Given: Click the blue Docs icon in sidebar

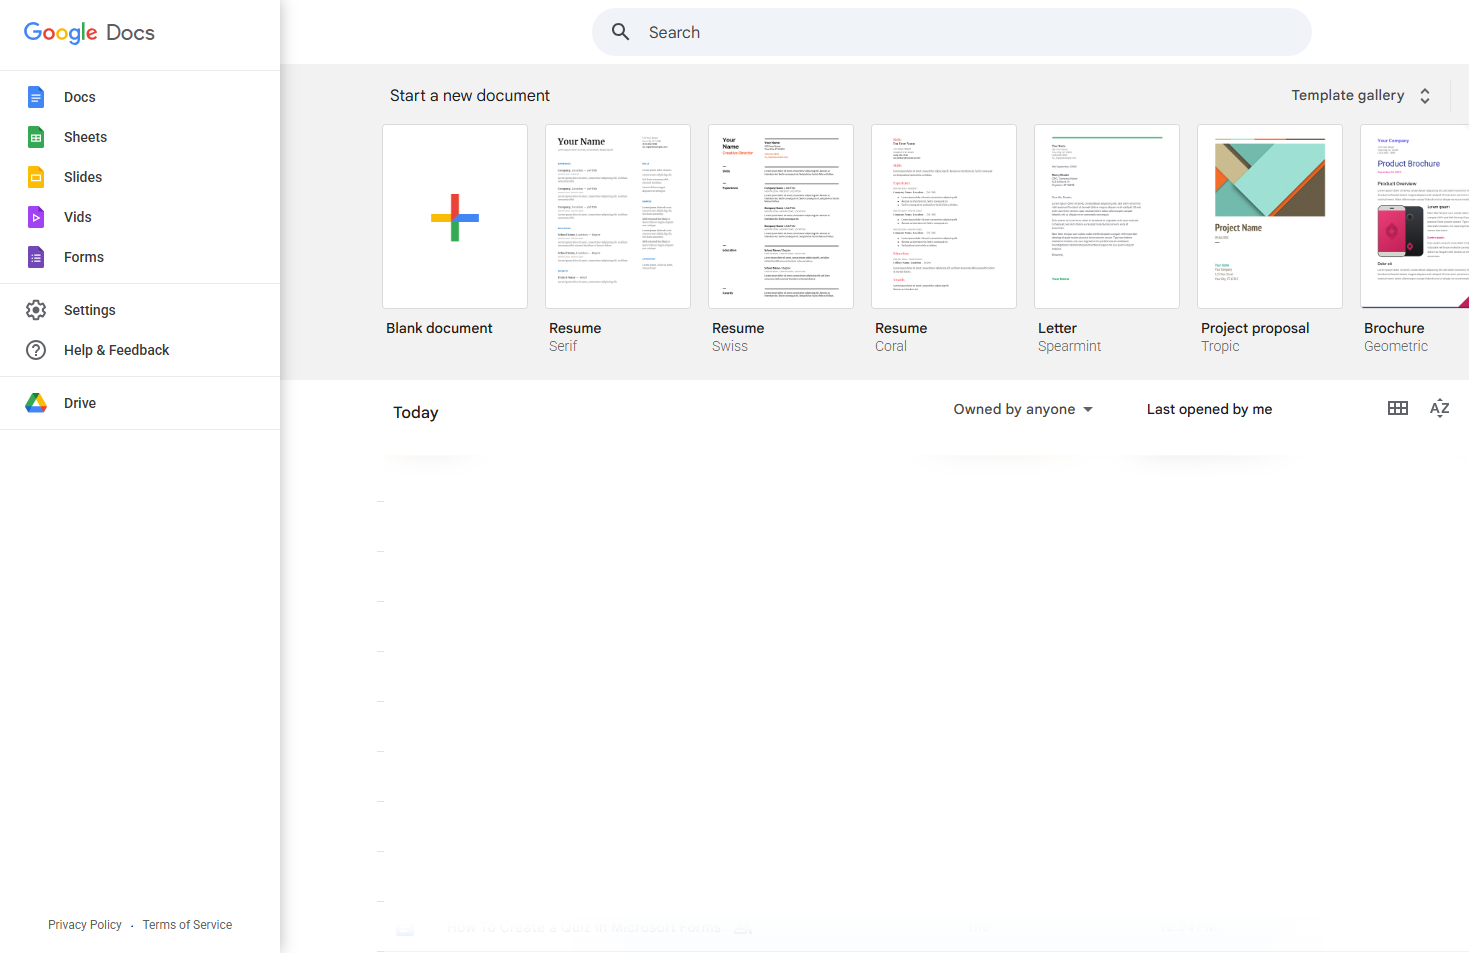Looking at the screenshot, I should (36, 97).
